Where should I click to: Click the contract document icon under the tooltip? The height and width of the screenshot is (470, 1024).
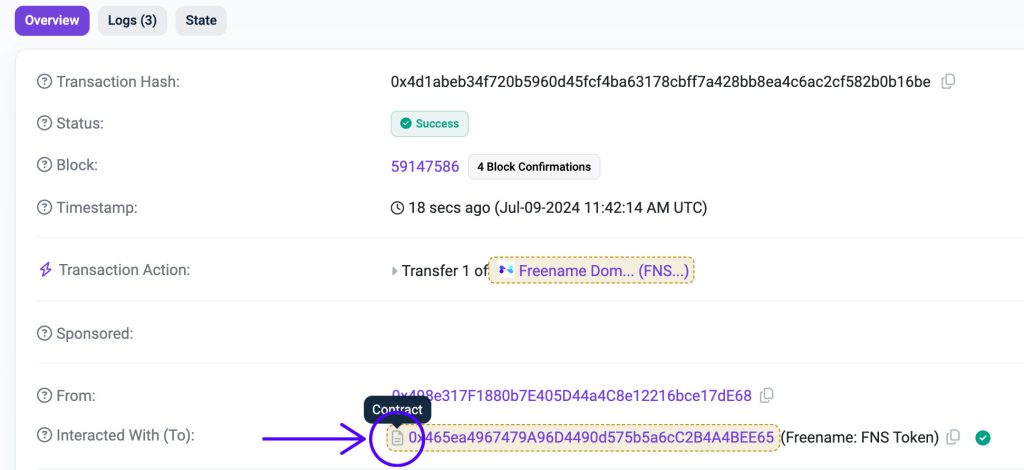pos(397,438)
